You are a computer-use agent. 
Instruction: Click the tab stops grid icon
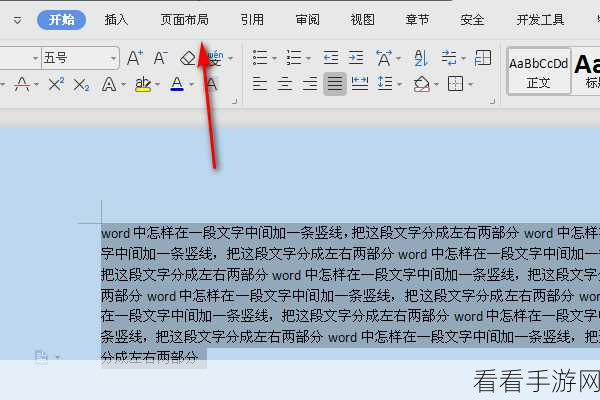(483, 58)
